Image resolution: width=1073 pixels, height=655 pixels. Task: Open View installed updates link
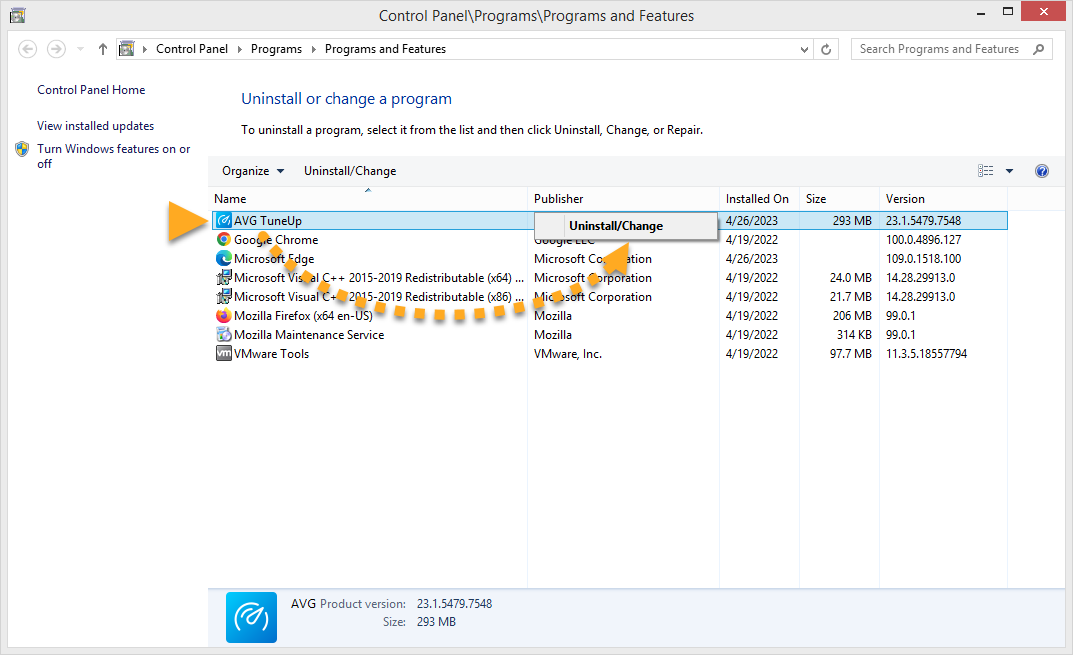coord(95,126)
